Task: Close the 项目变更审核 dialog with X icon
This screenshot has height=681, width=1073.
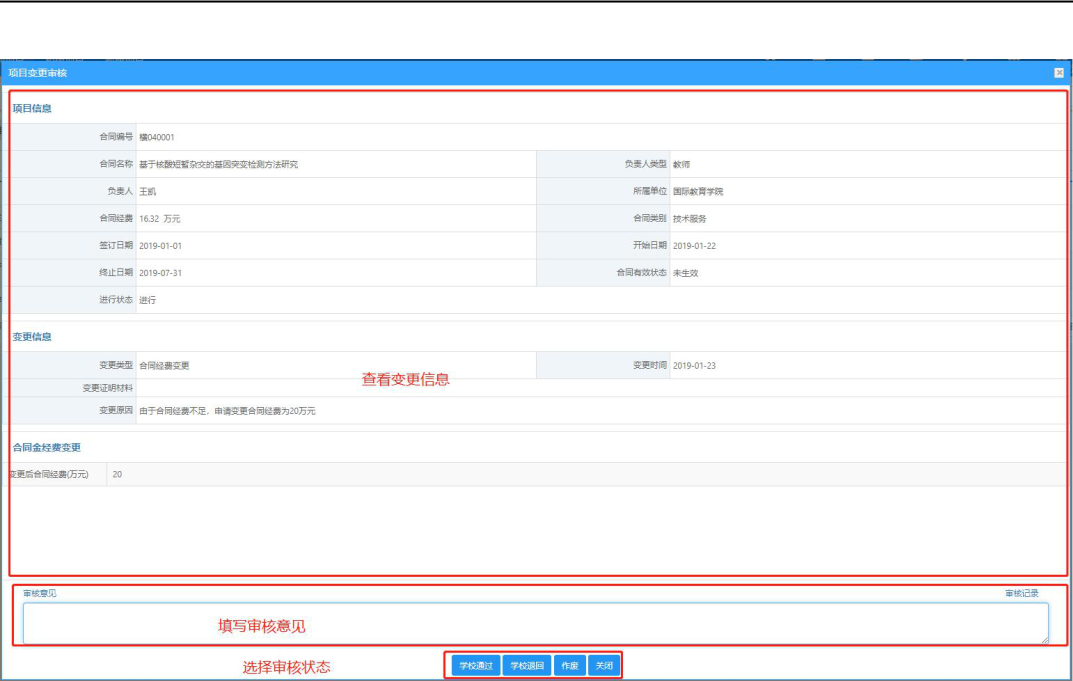Action: tap(1059, 73)
